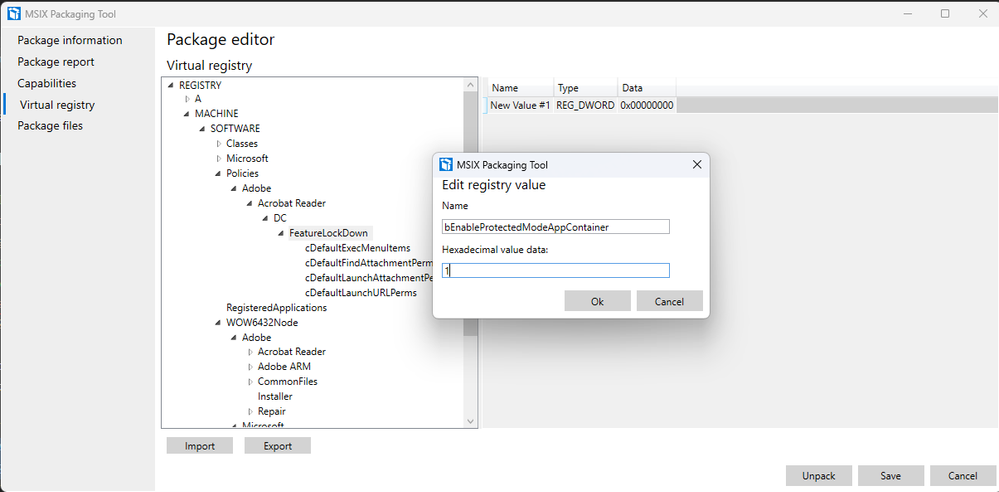Collapse the WOW6432Node node

pos(219,322)
